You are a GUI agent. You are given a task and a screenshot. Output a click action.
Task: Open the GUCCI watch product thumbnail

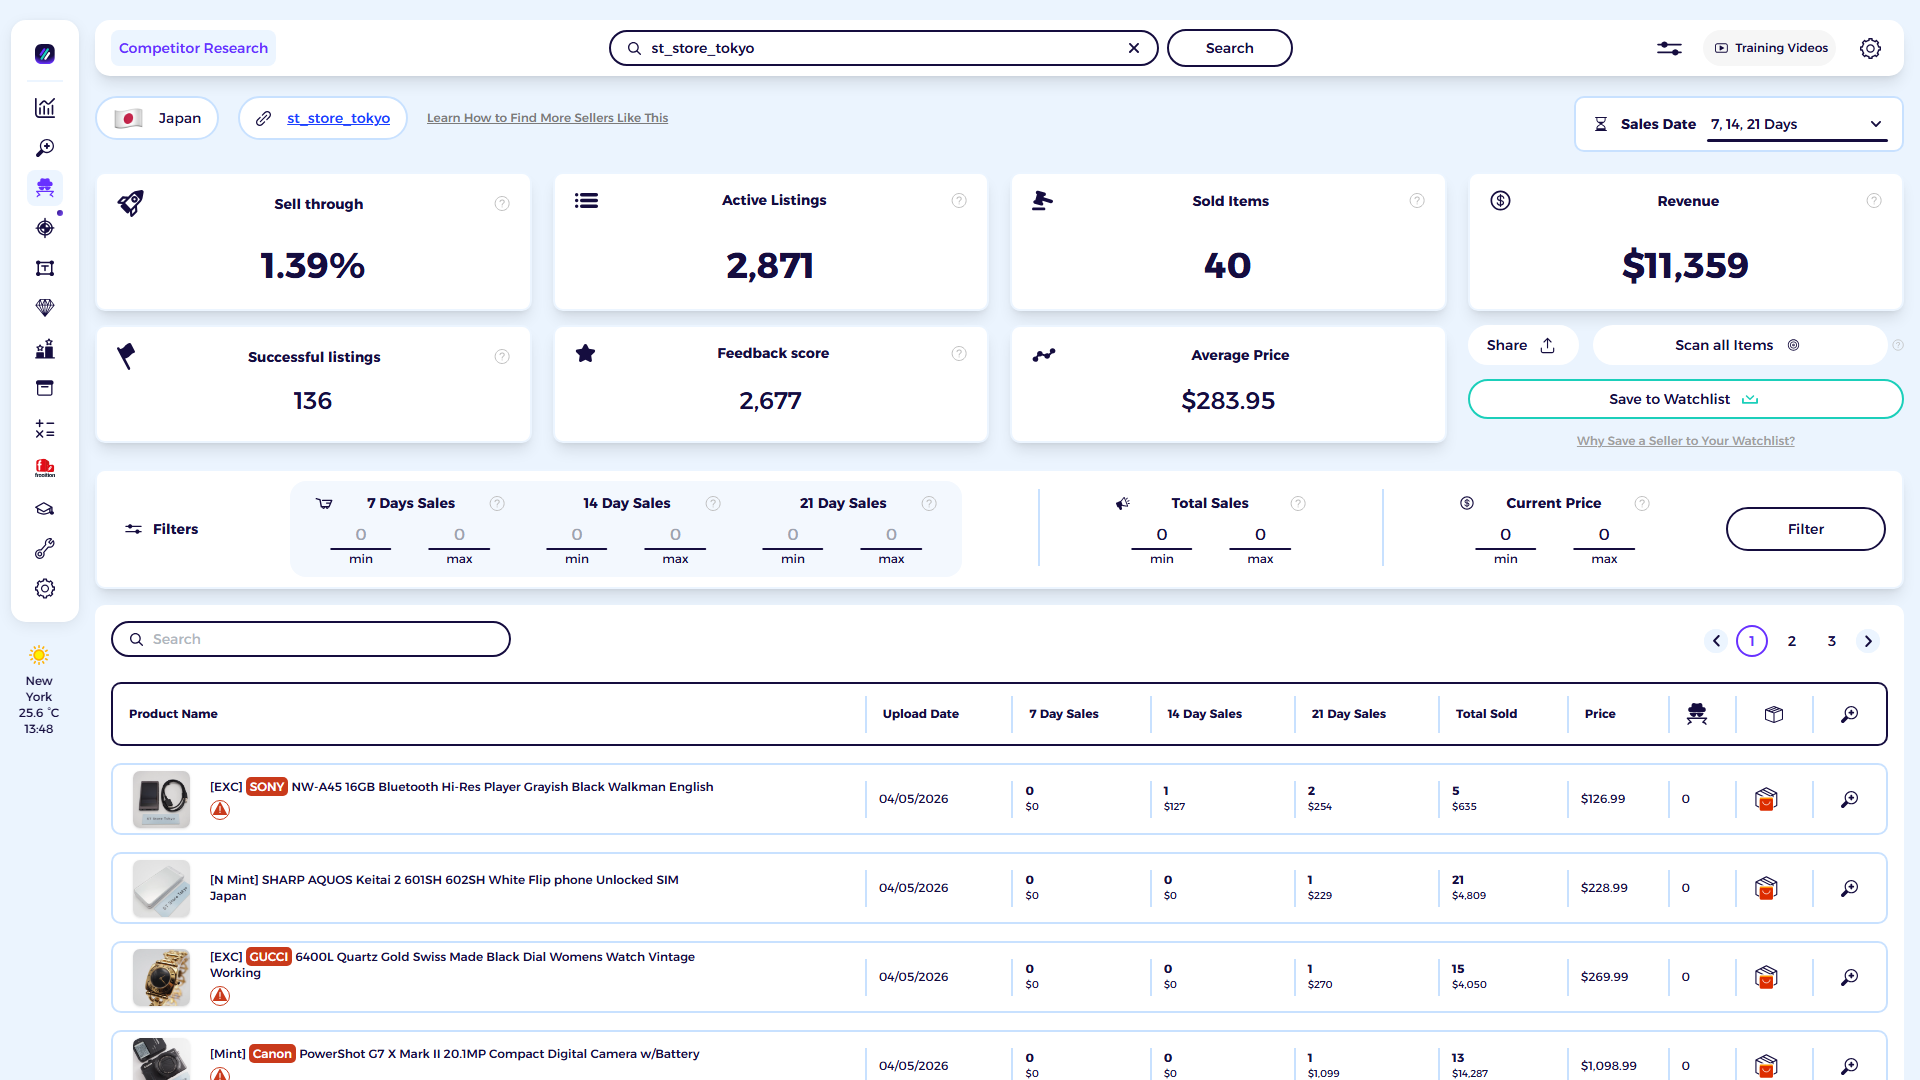coord(161,977)
